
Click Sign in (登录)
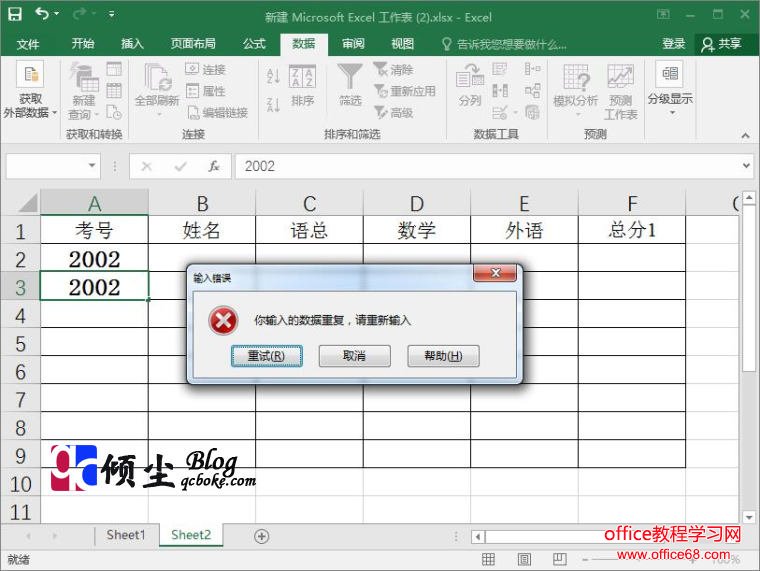(x=674, y=44)
